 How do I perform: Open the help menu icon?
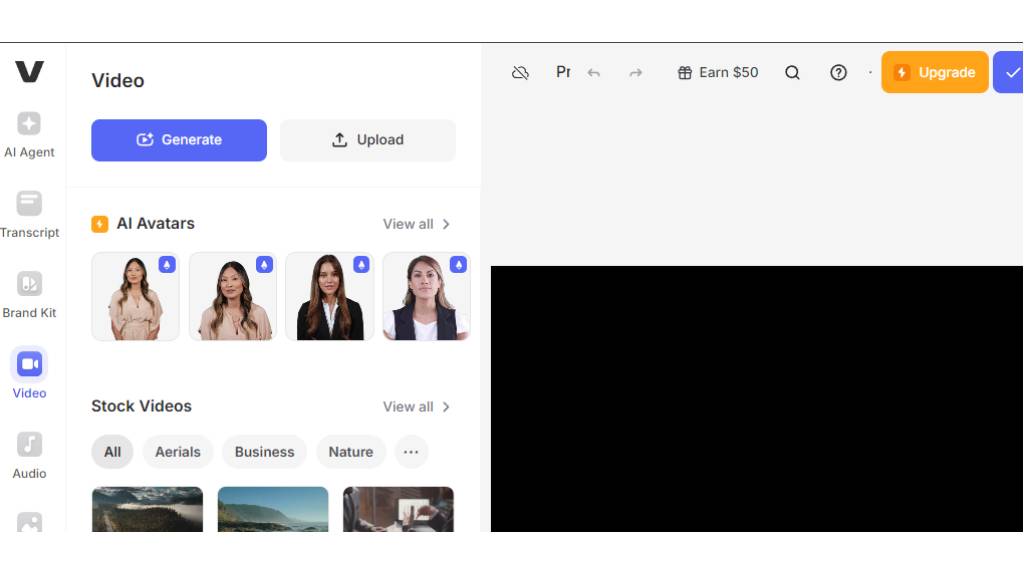(x=838, y=72)
